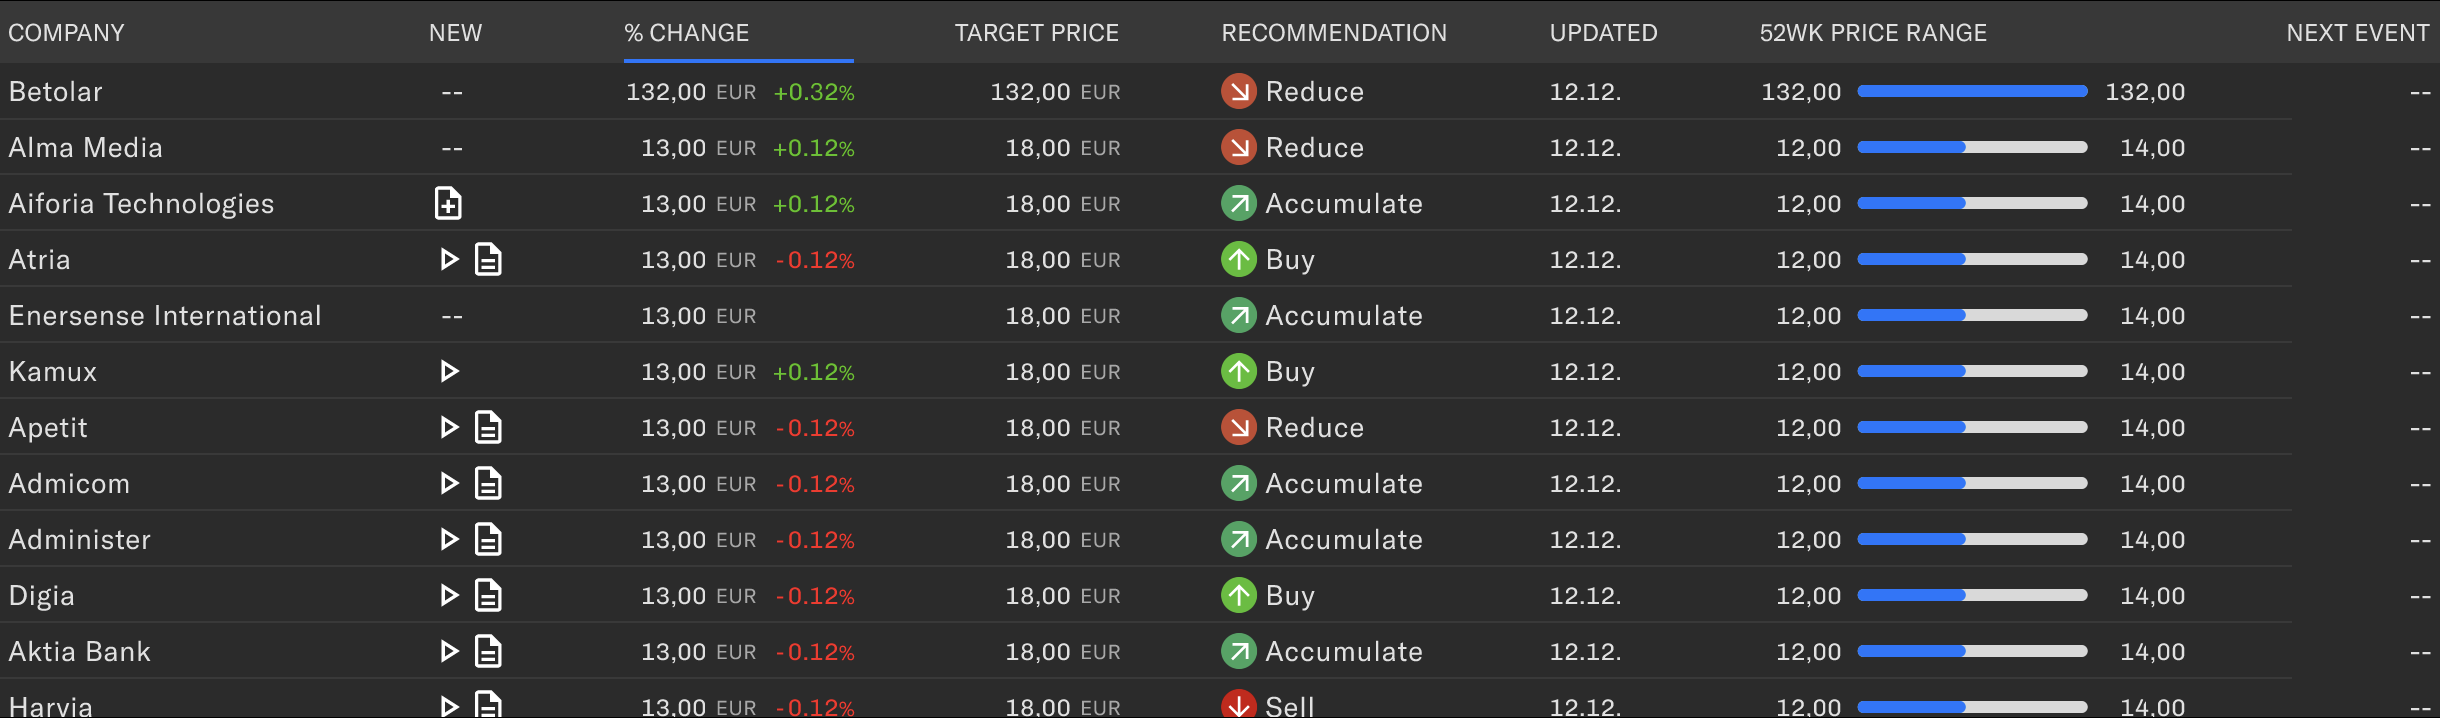Sort by TARGET PRICE header
2440x718 pixels.
(x=1036, y=33)
